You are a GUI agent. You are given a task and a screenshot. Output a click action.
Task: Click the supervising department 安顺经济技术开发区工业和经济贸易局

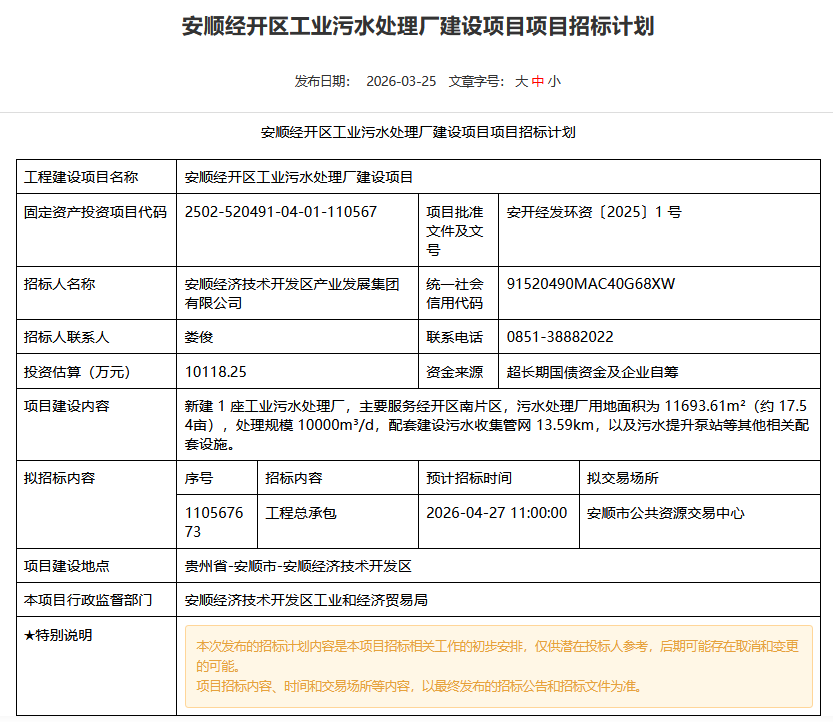coord(306,600)
